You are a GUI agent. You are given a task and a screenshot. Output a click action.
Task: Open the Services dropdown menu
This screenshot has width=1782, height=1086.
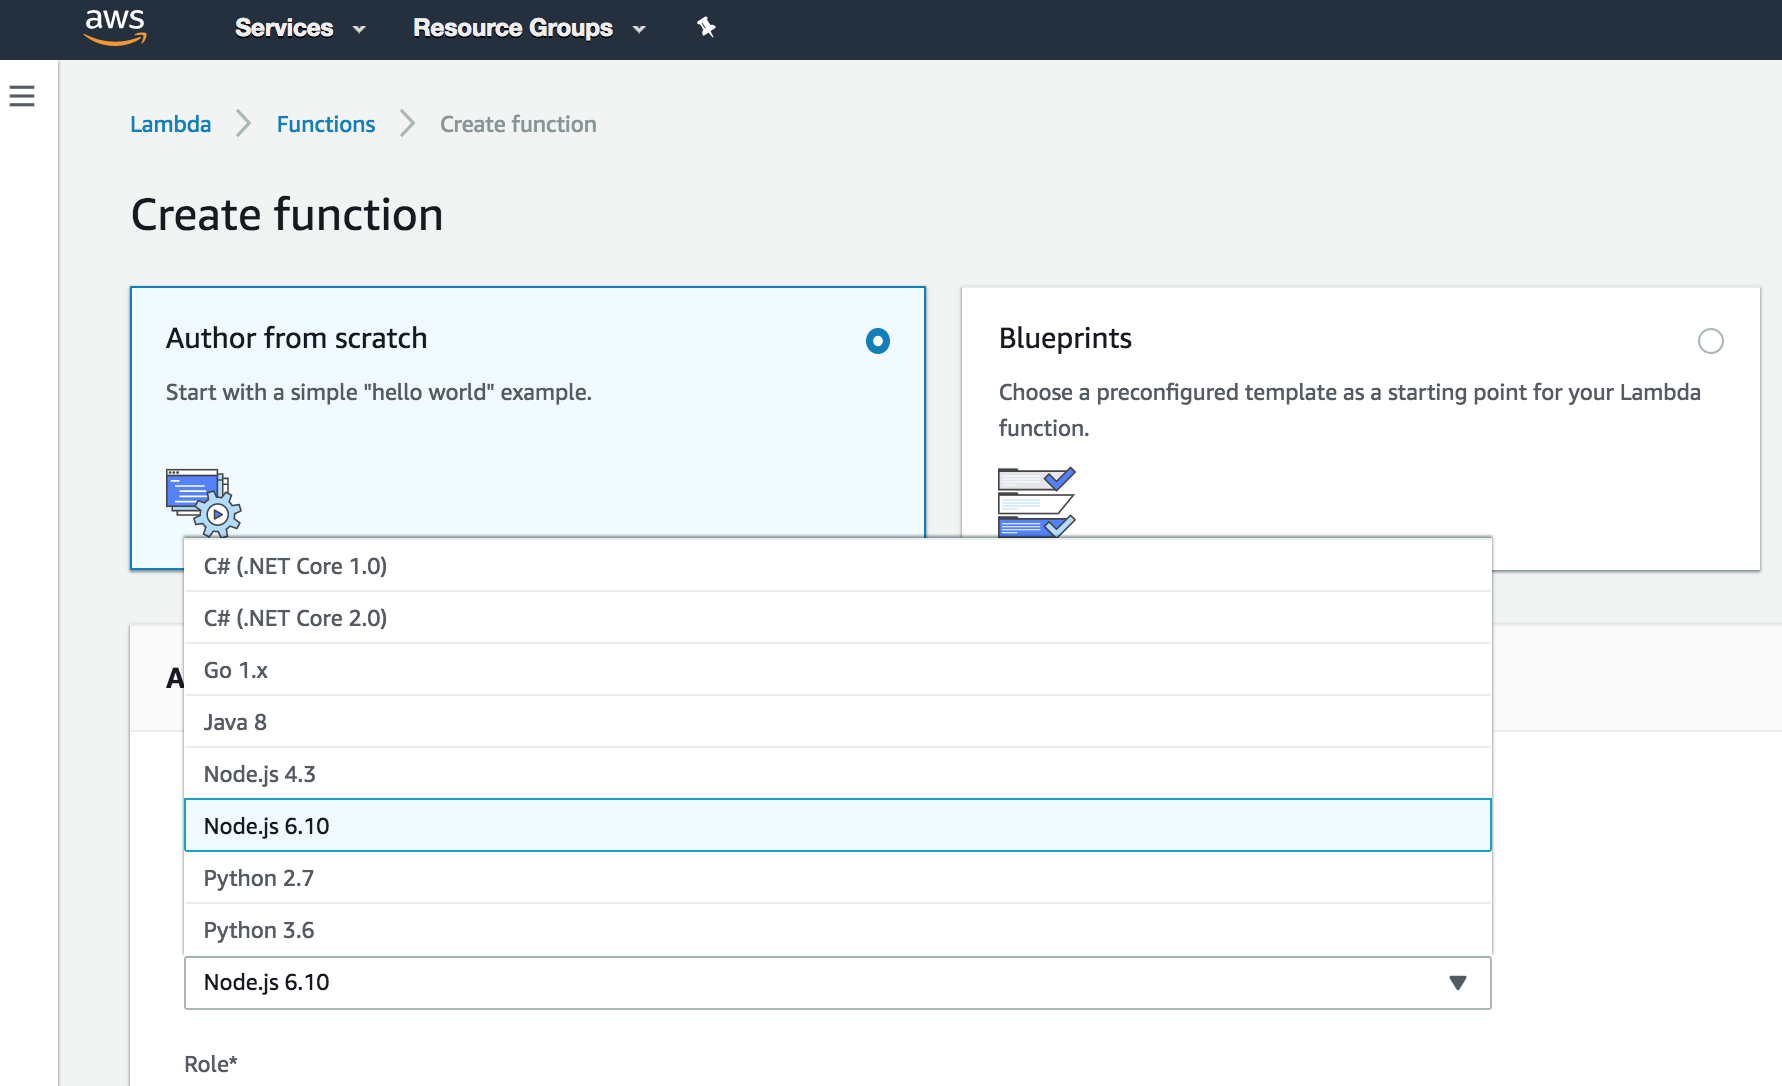300,28
